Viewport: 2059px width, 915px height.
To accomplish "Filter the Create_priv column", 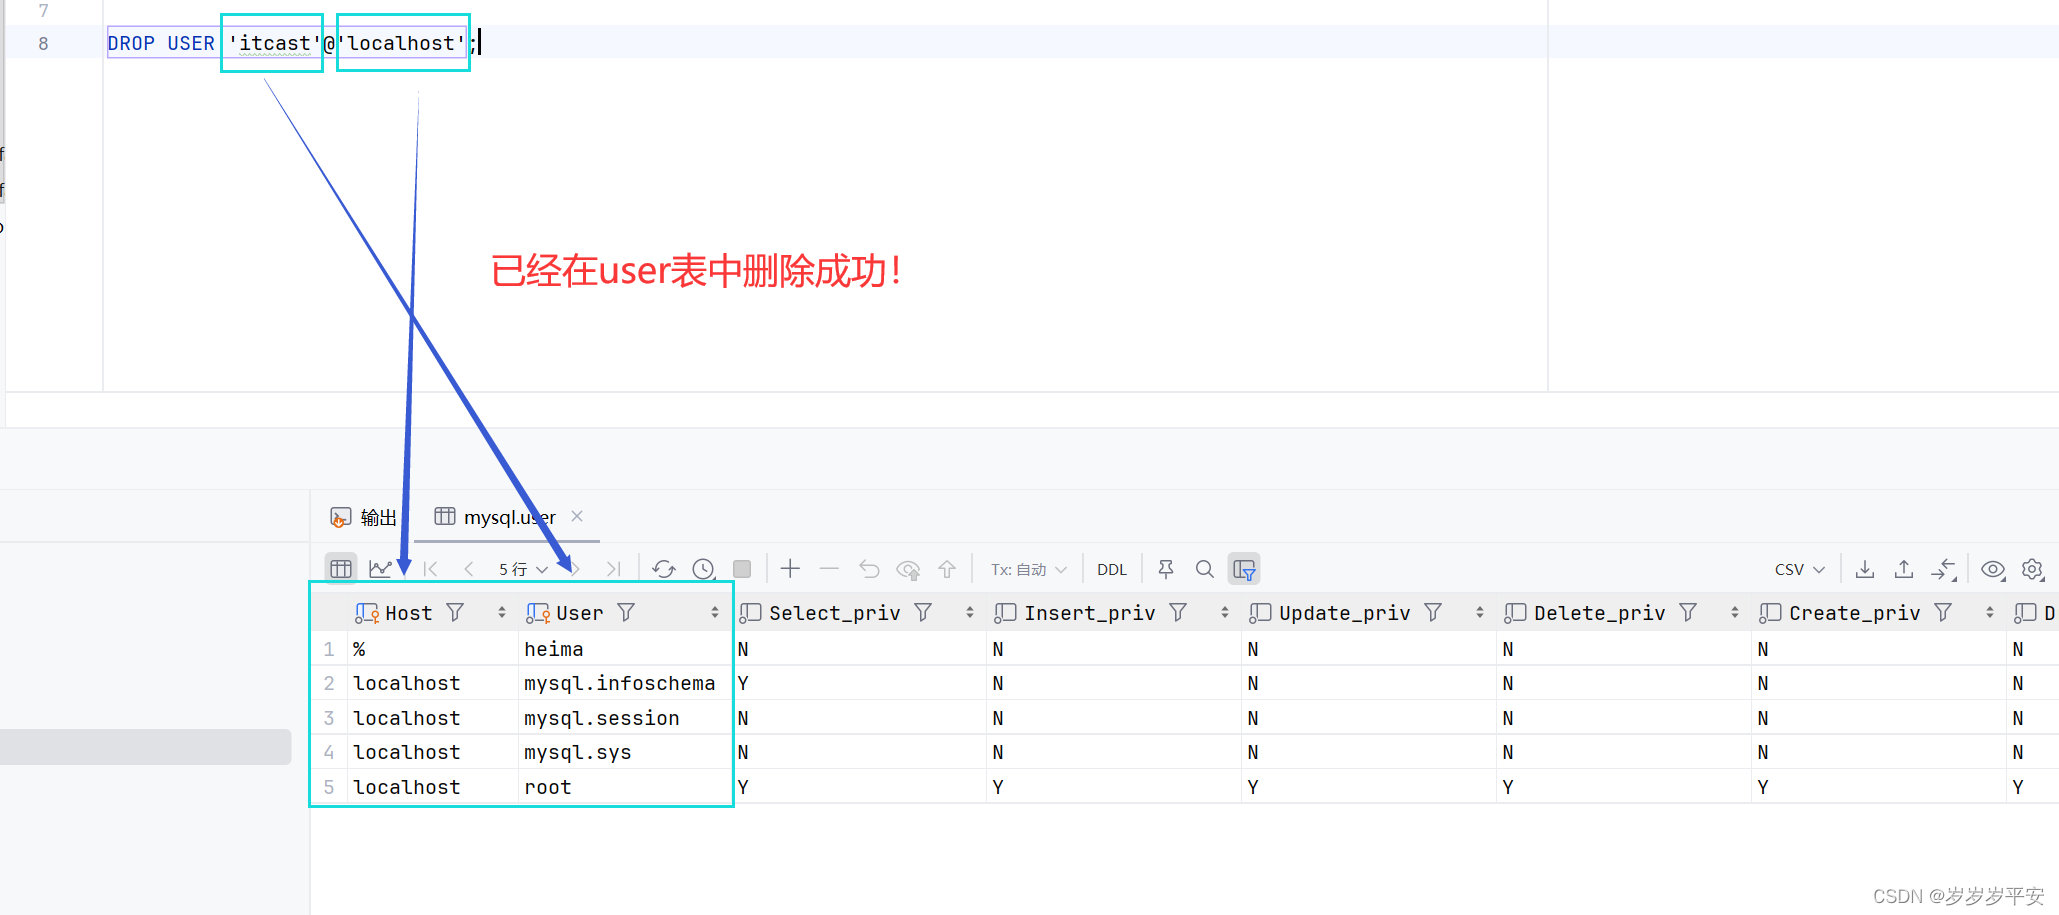I will (1943, 612).
